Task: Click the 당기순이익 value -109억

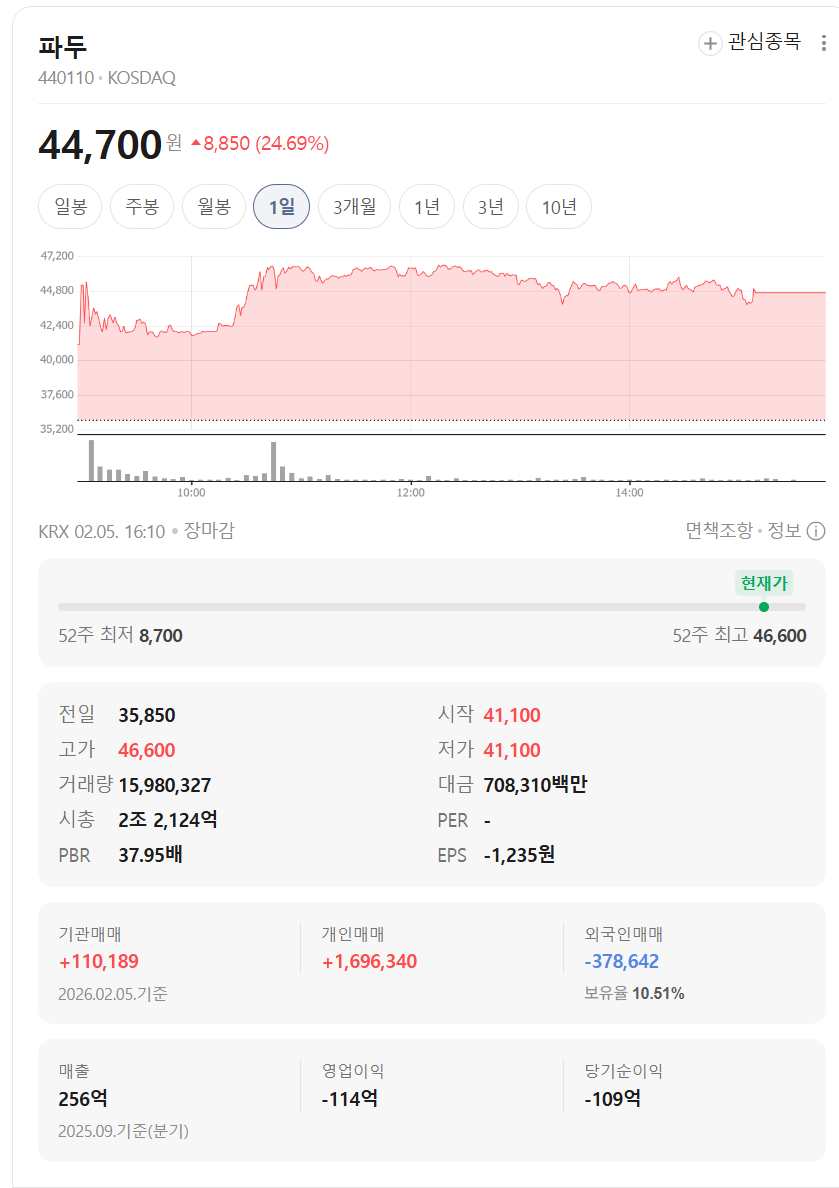Action: pos(612,1099)
